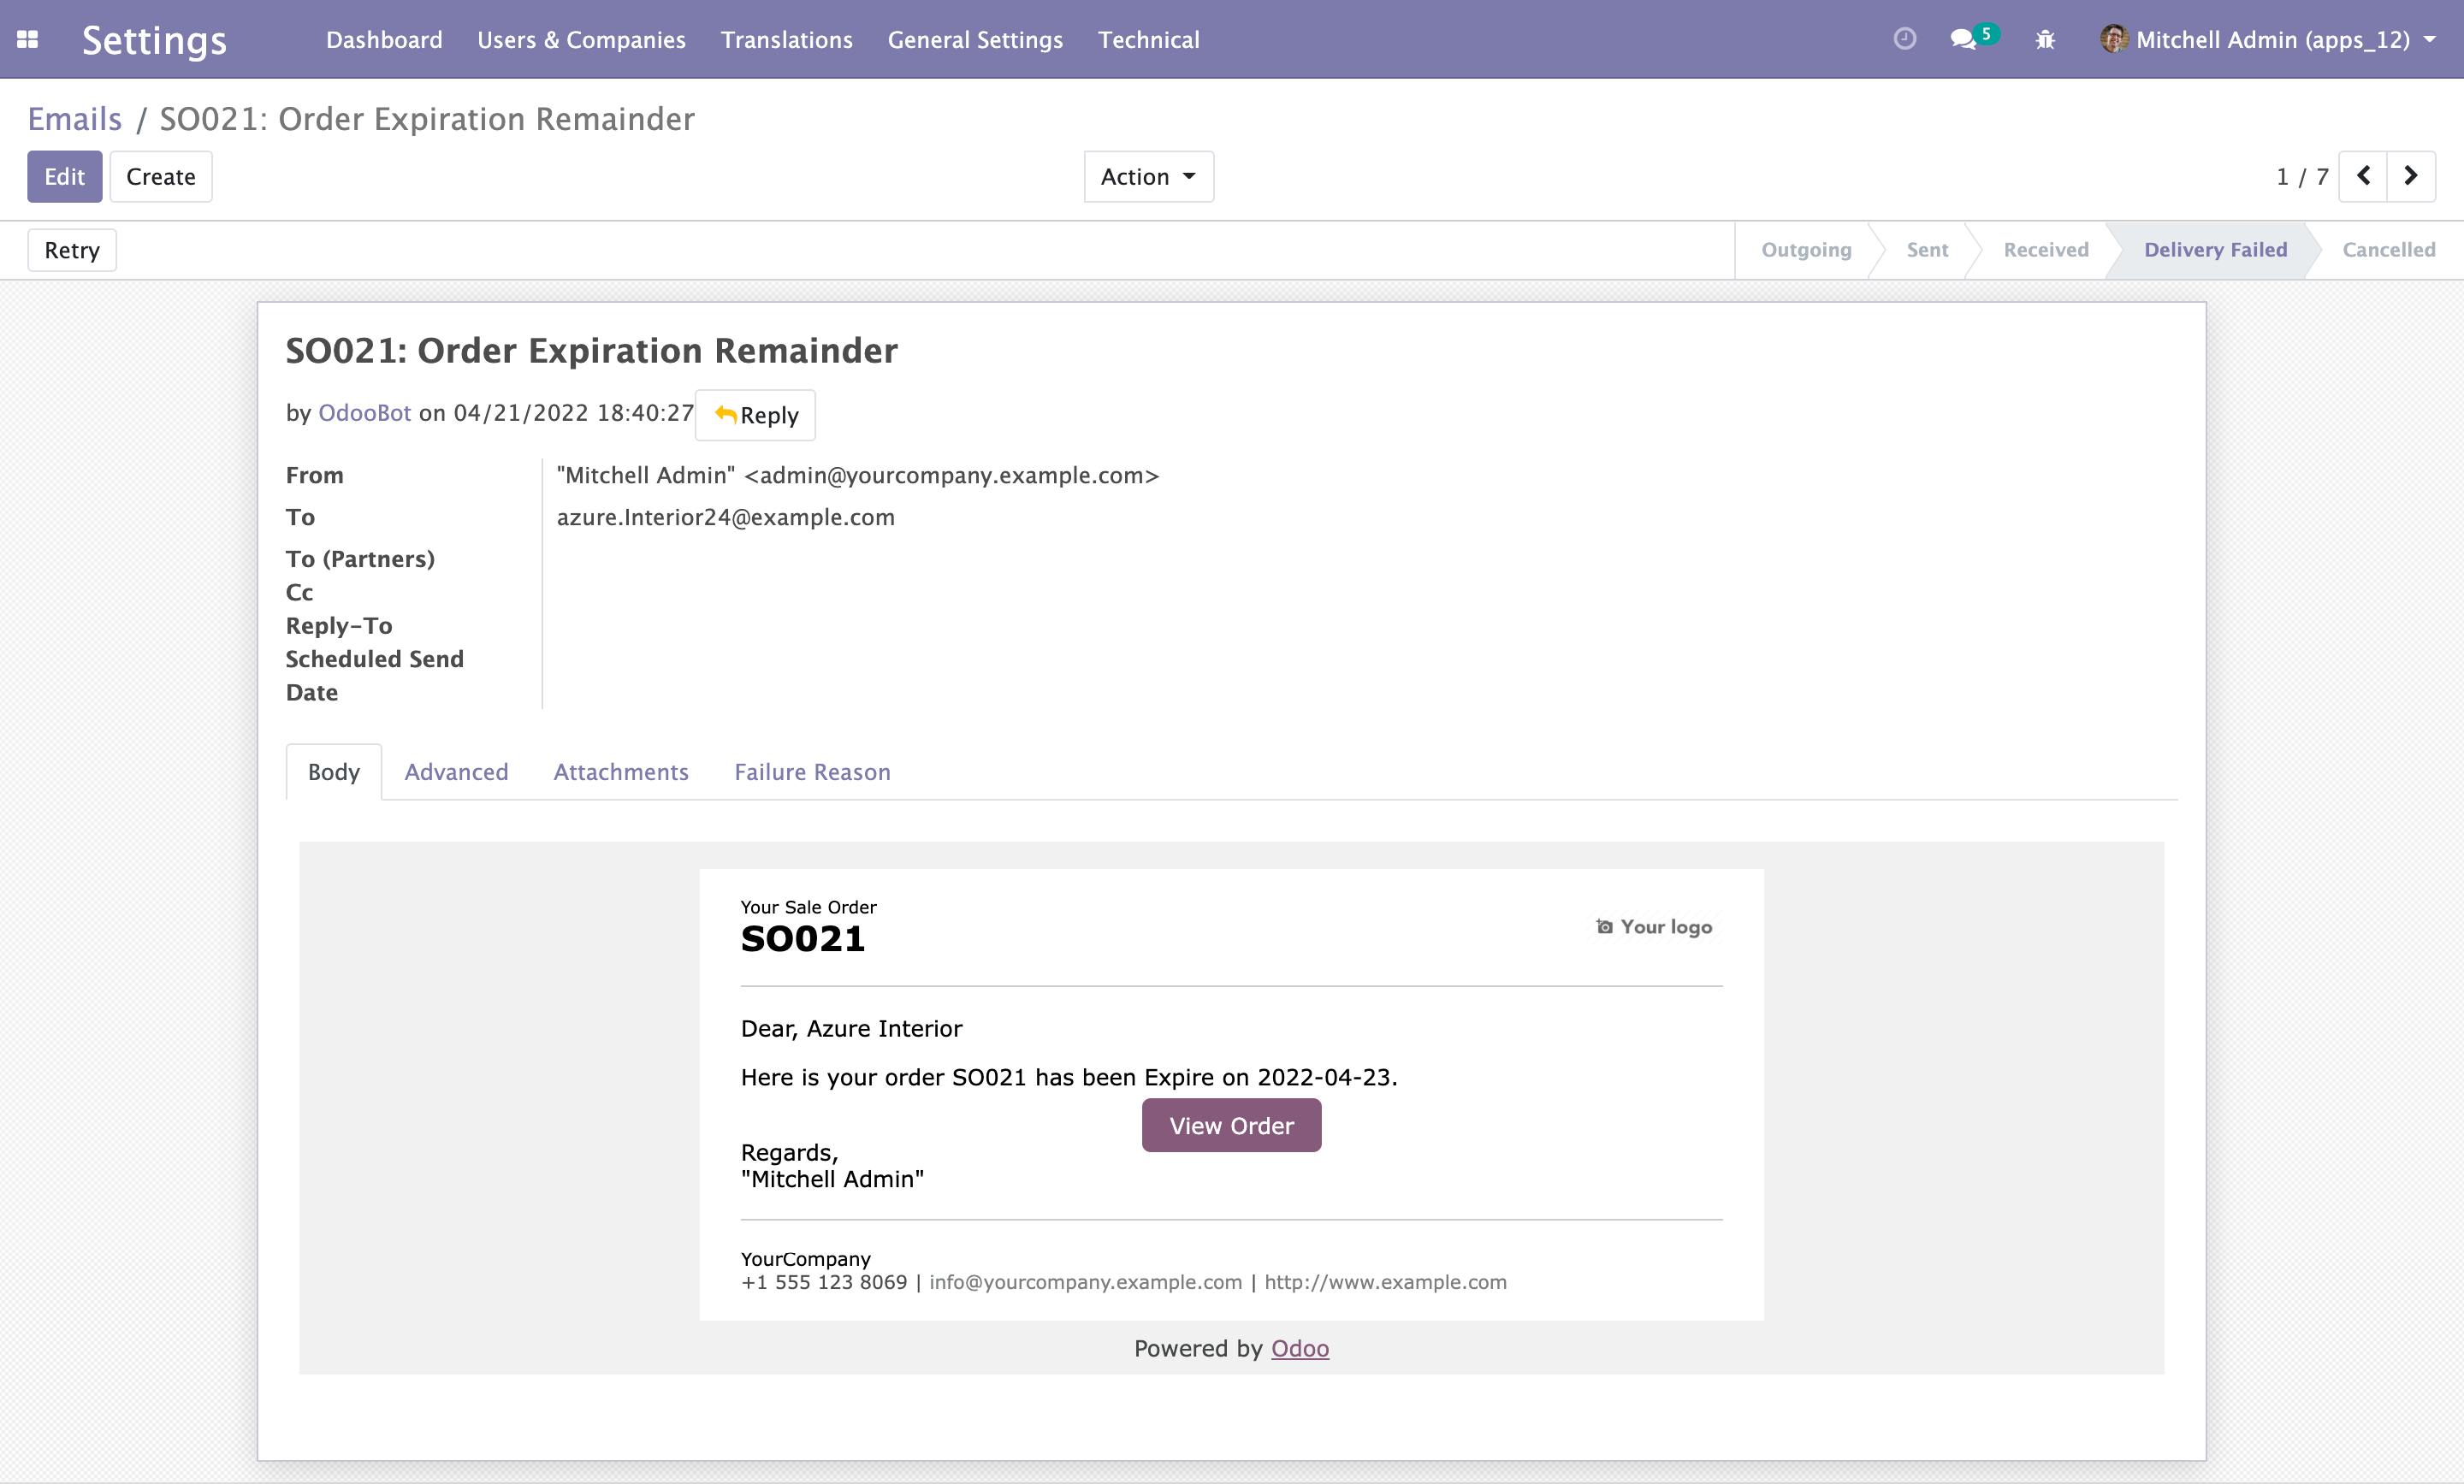The width and height of the screenshot is (2464, 1484).
Task: Open the apps grid menu icon
Action: click(28, 40)
